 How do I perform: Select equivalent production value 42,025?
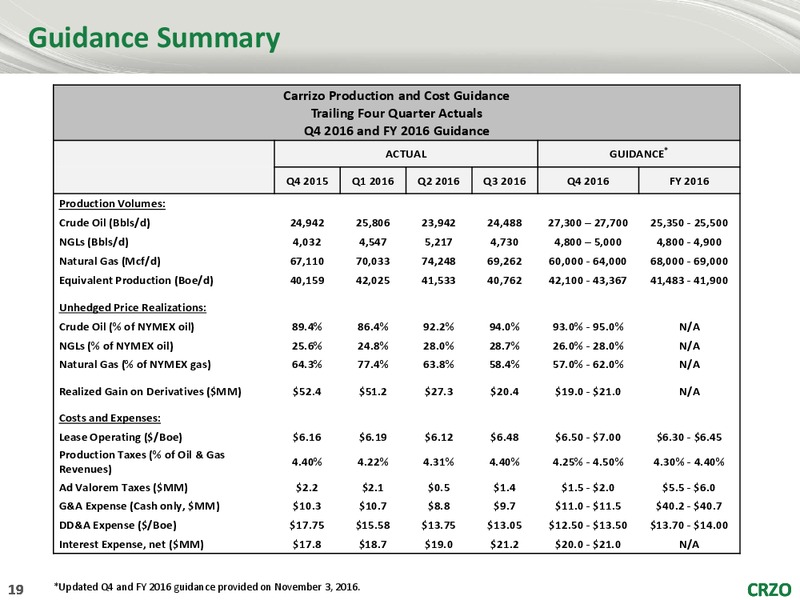[373, 281]
